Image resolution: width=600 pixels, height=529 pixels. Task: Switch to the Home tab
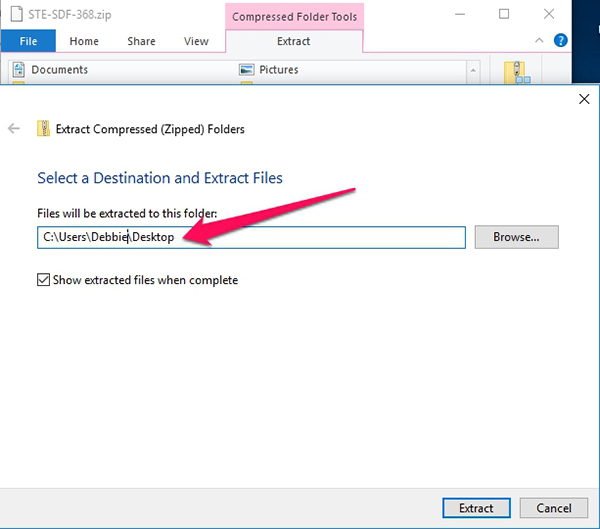(x=84, y=41)
